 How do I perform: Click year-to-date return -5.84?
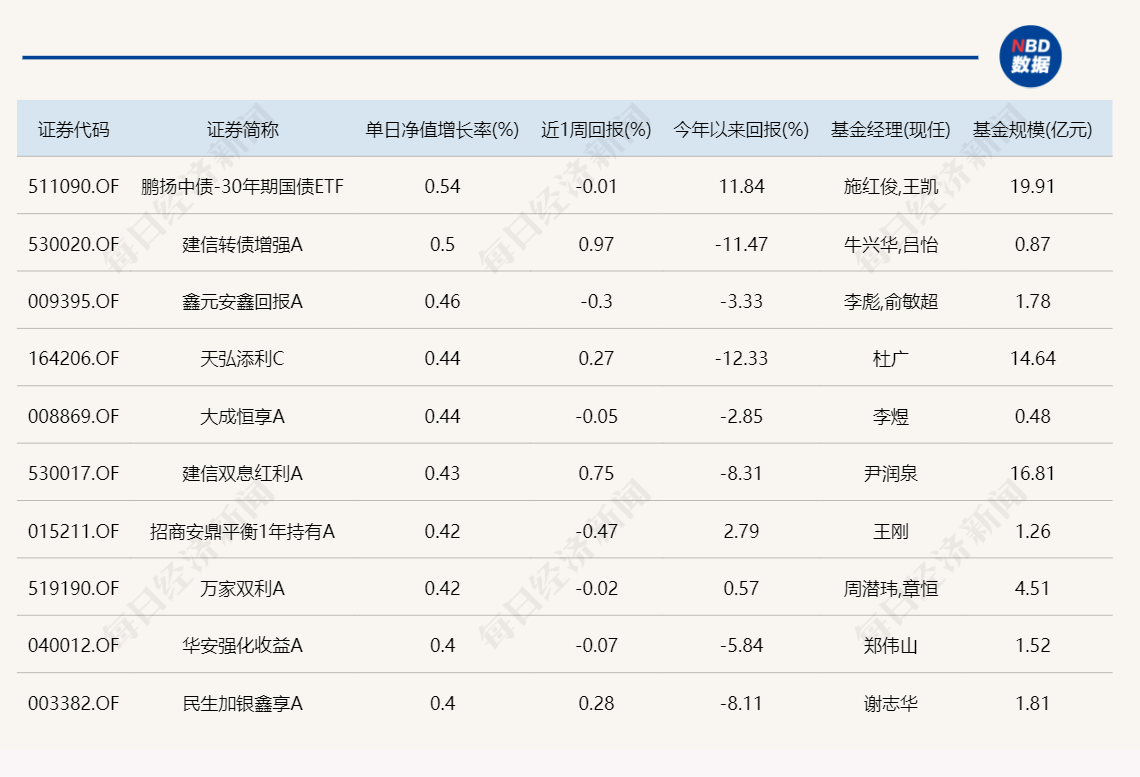tap(742, 645)
